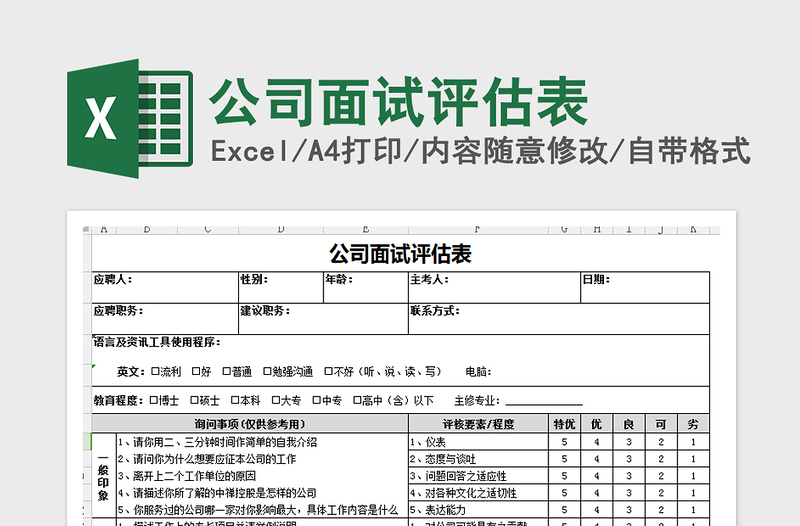The image size is (800, 526).
Task: Check the 博士 education box
Action: [154, 400]
